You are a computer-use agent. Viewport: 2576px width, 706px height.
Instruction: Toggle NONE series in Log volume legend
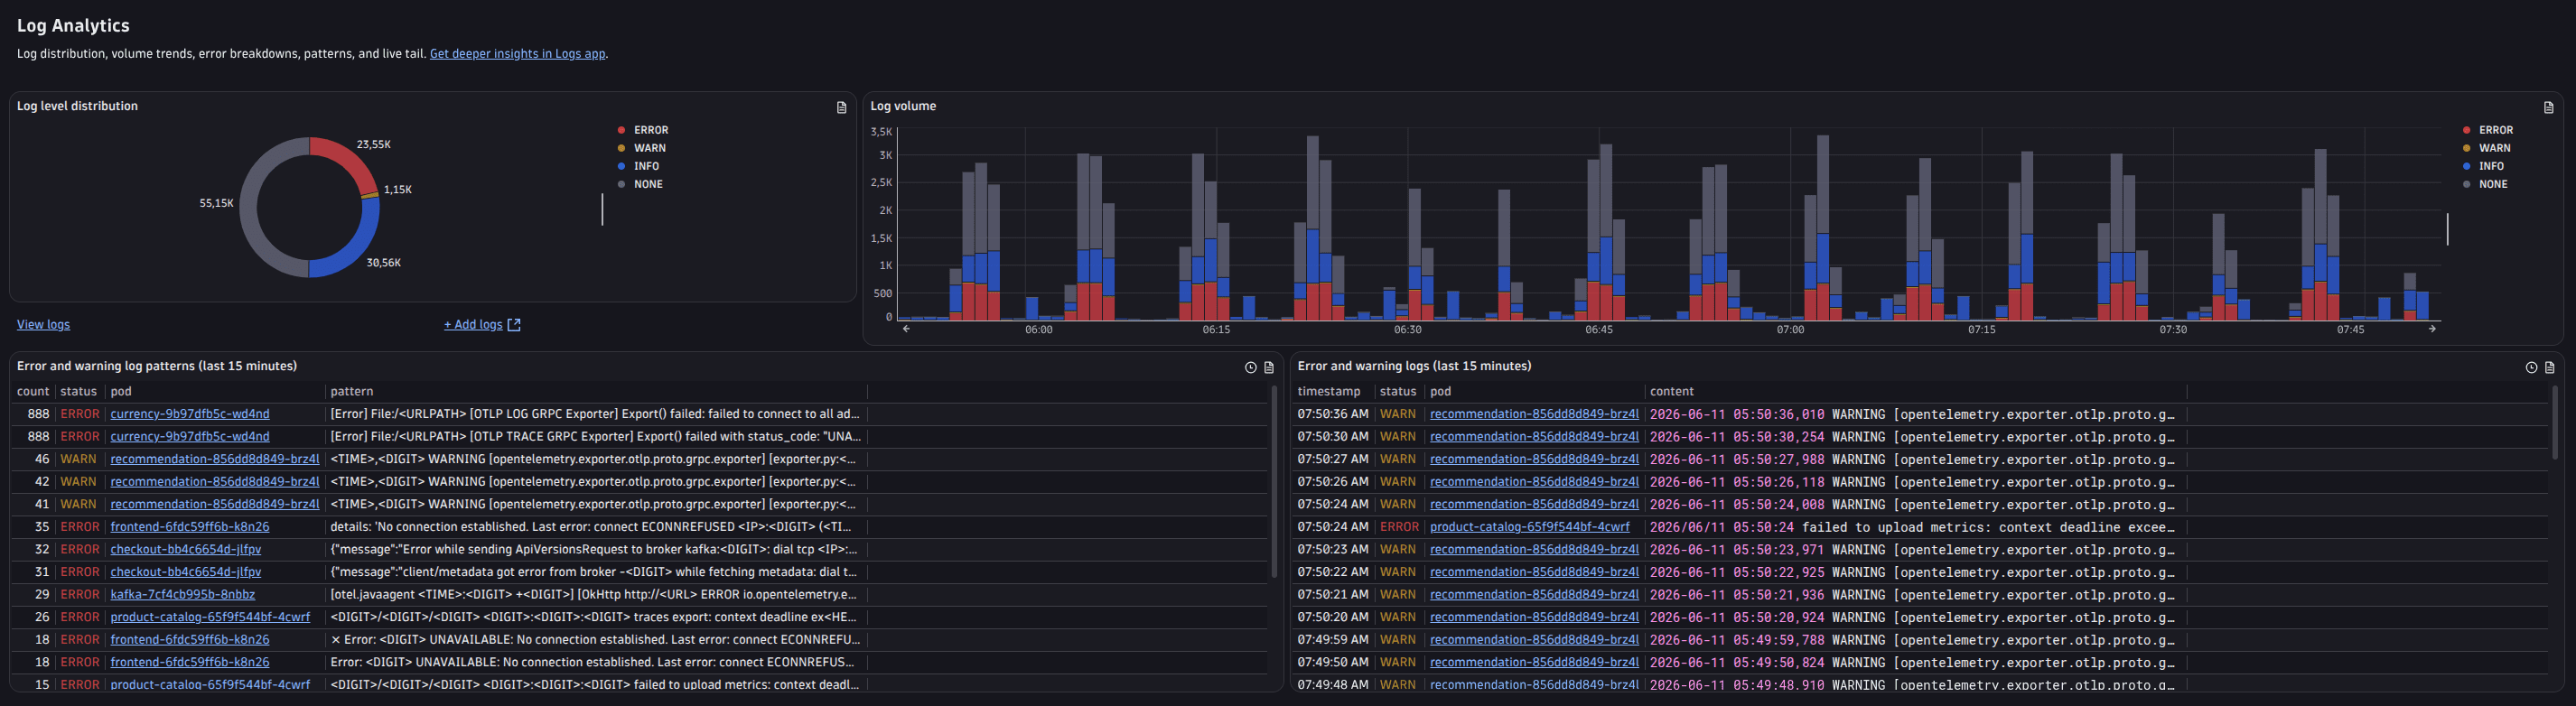click(2486, 184)
